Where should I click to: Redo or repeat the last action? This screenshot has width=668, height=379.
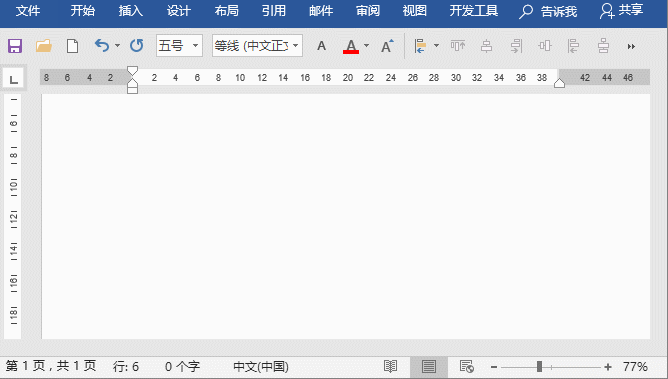(x=136, y=46)
